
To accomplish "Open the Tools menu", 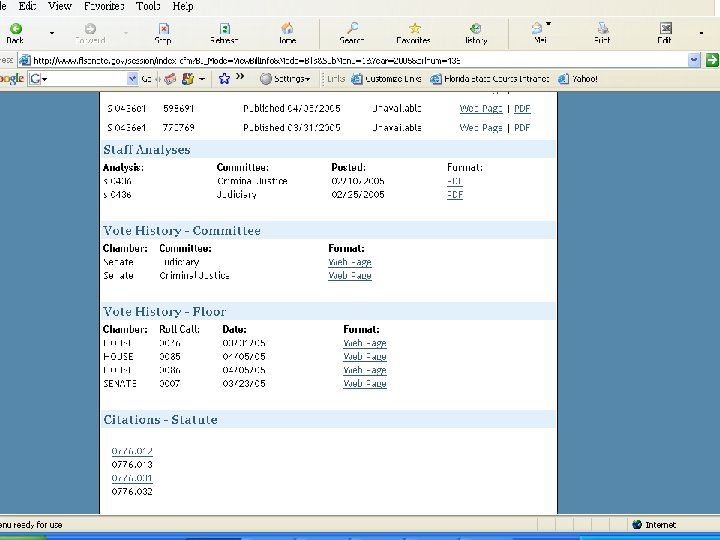I will click(147, 6).
